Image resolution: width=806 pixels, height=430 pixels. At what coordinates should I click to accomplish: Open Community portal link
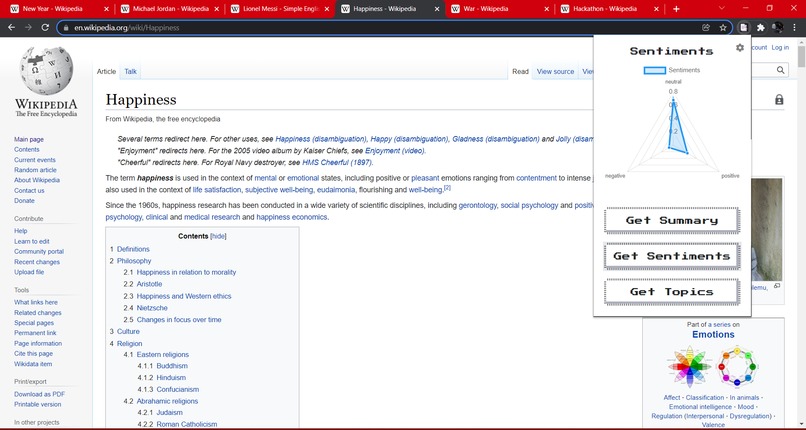[x=39, y=251]
